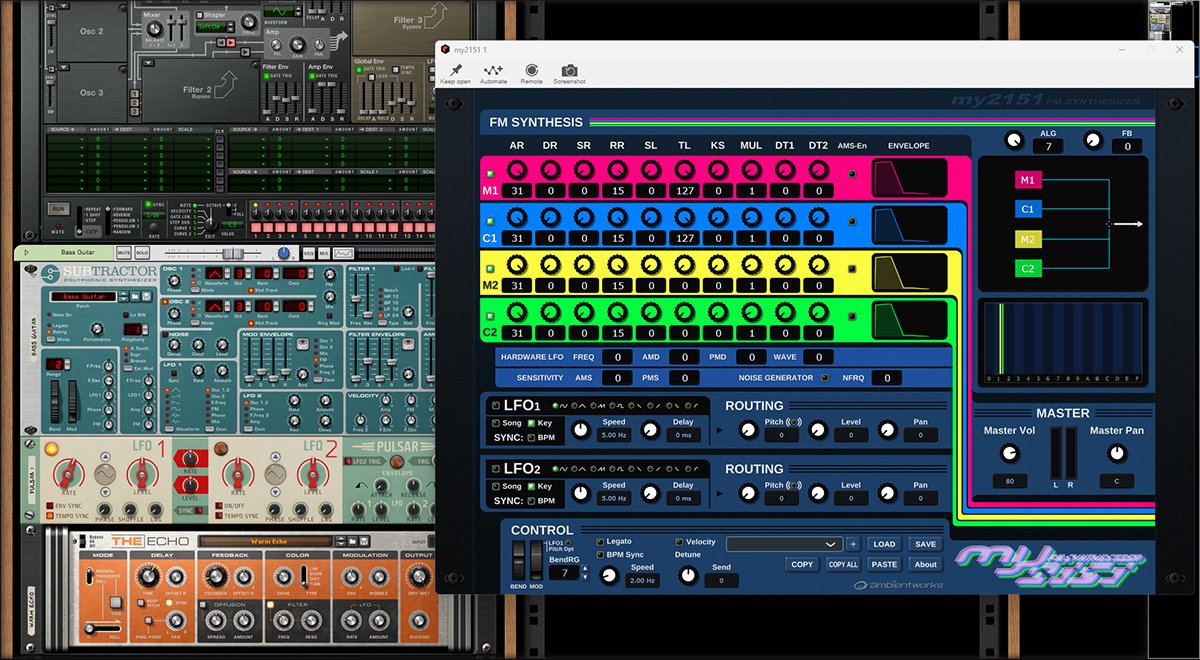The width and height of the screenshot is (1200, 660).
Task: Enable the LFO2 power checkbox
Action: pos(496,469)
